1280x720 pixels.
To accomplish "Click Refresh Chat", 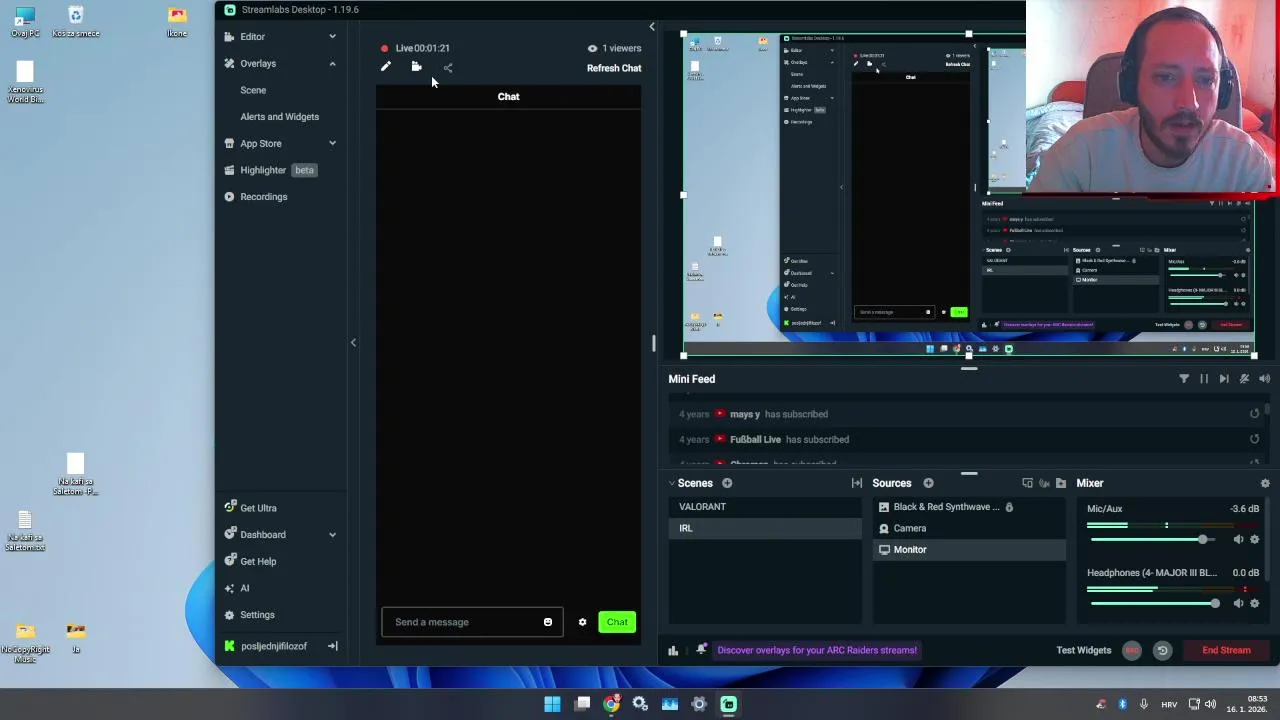I will coord(614,68).
